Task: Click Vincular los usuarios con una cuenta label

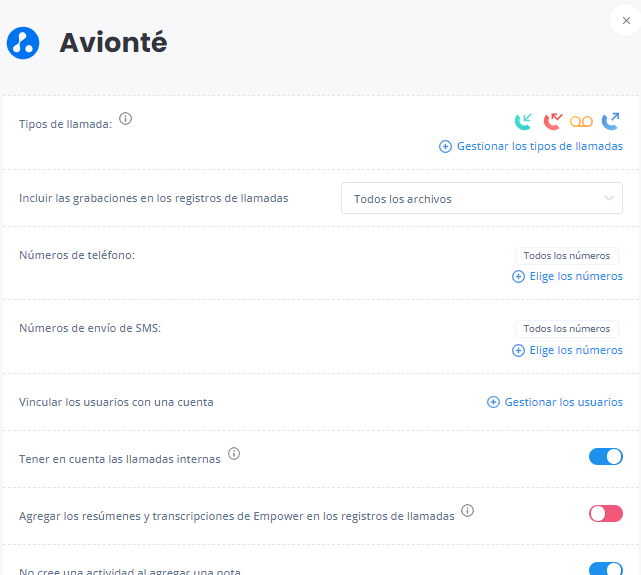Action: [x=116, y=402]
